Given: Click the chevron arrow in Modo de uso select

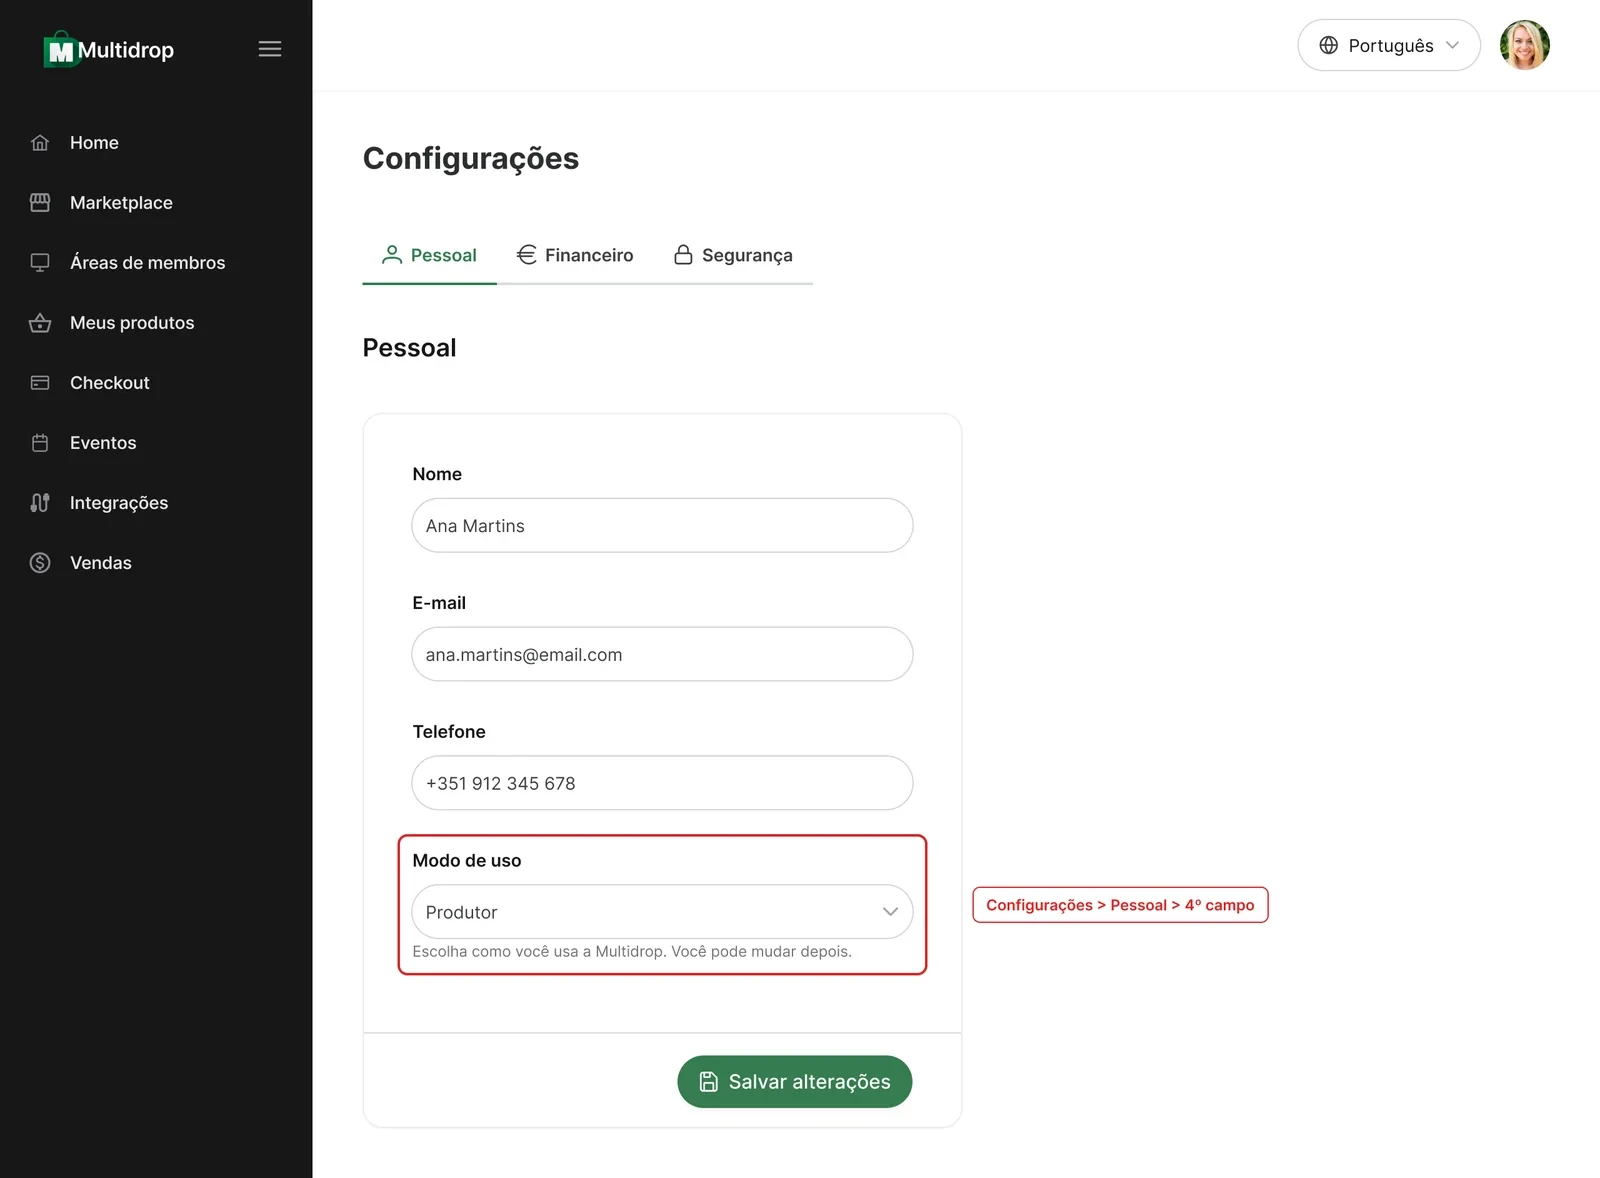Looking at the screenshot, I should [890, 912].
